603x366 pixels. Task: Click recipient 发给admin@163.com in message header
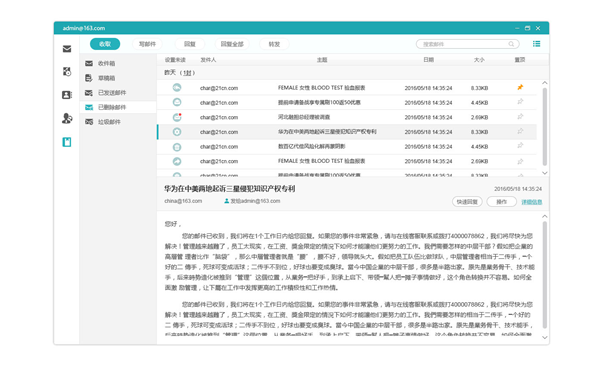(255, 201)
